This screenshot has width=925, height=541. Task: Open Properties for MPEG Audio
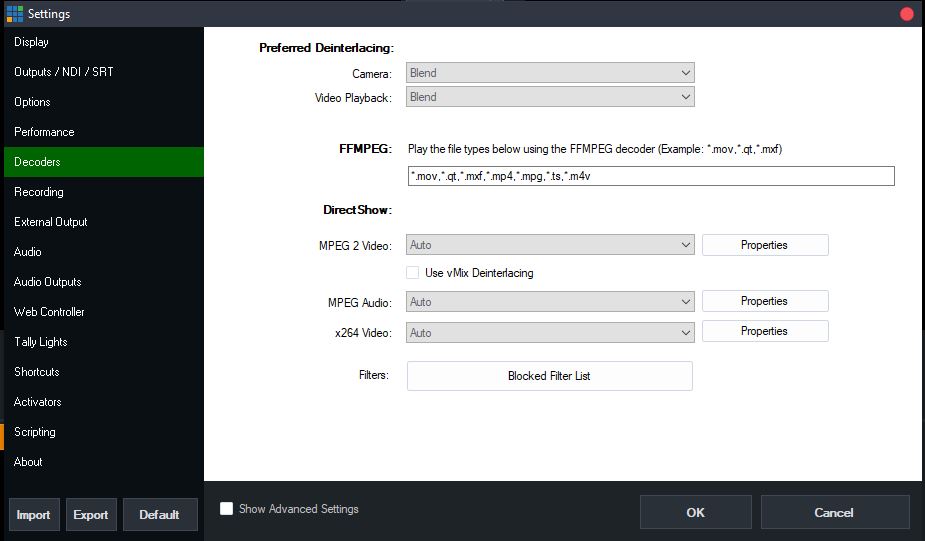point(765,301)
